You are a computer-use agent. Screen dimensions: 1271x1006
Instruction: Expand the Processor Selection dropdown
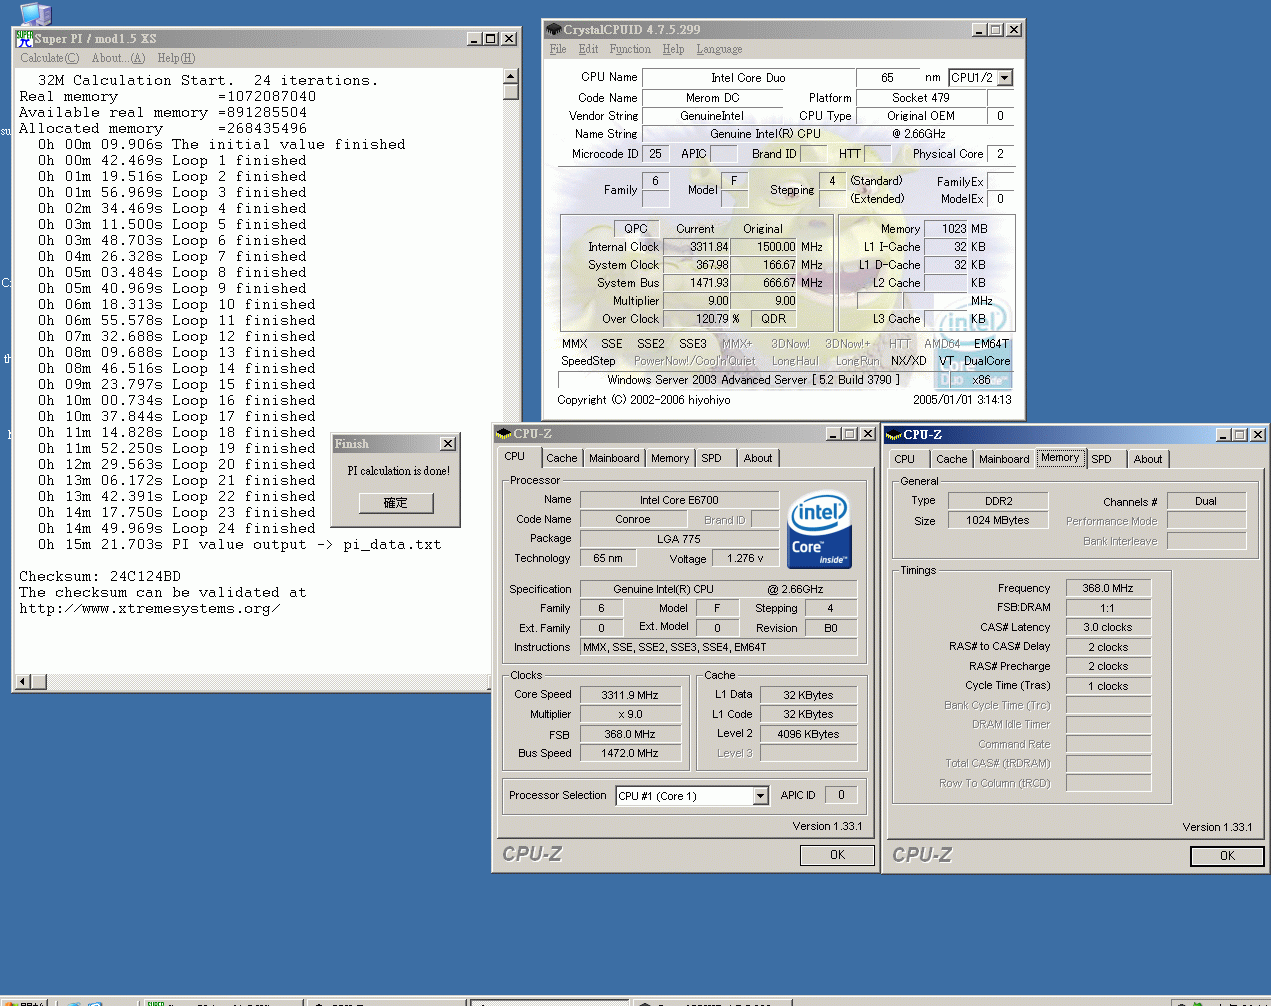pos(760,796)
